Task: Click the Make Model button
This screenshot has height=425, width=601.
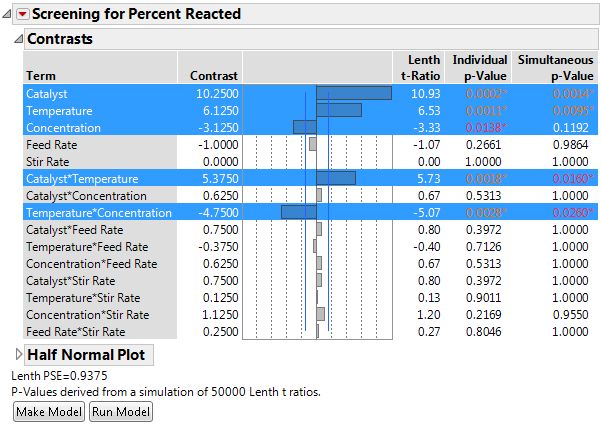Action: (48, 411)
